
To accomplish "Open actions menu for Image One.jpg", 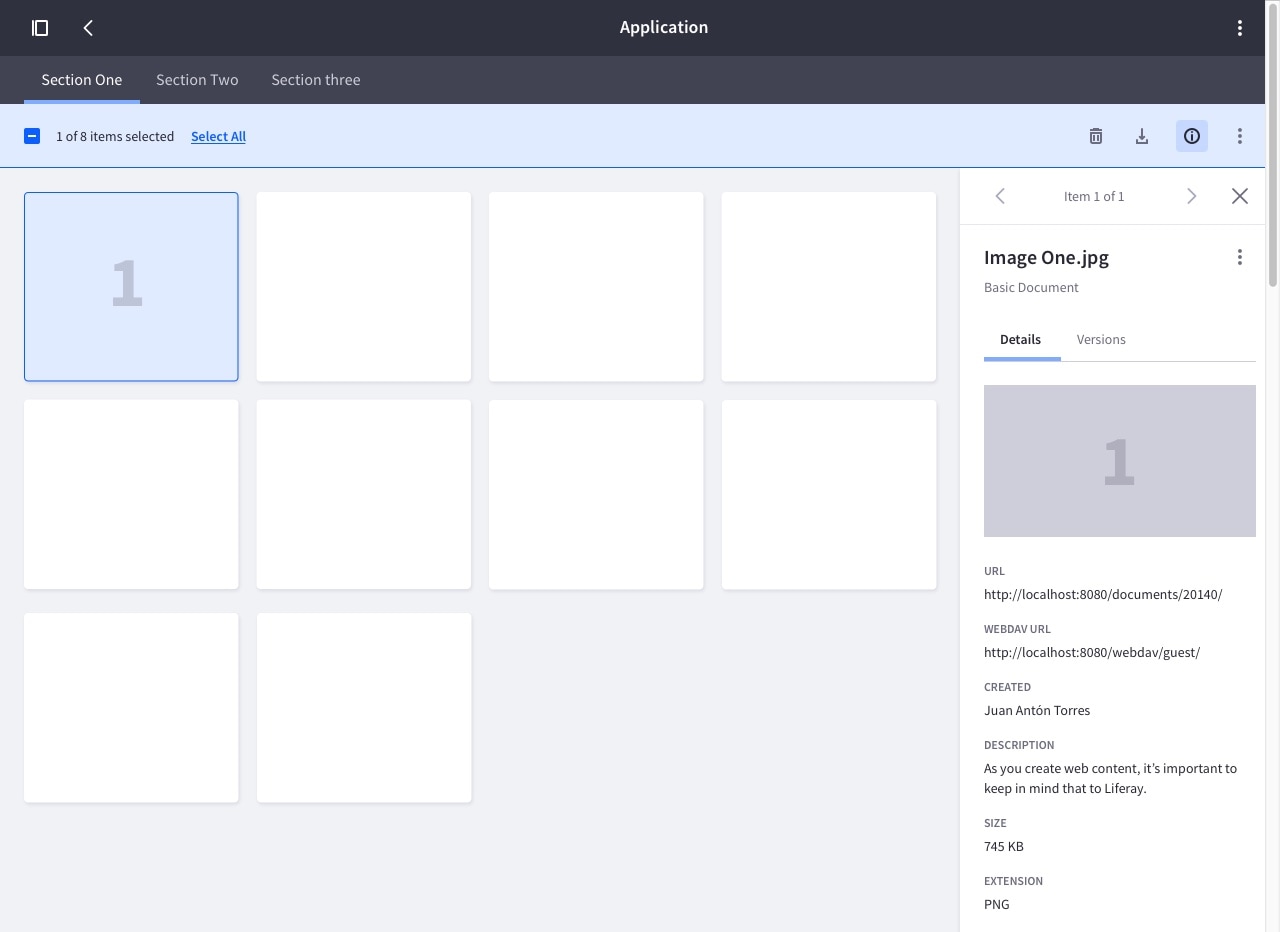I will coord(1239,257).
